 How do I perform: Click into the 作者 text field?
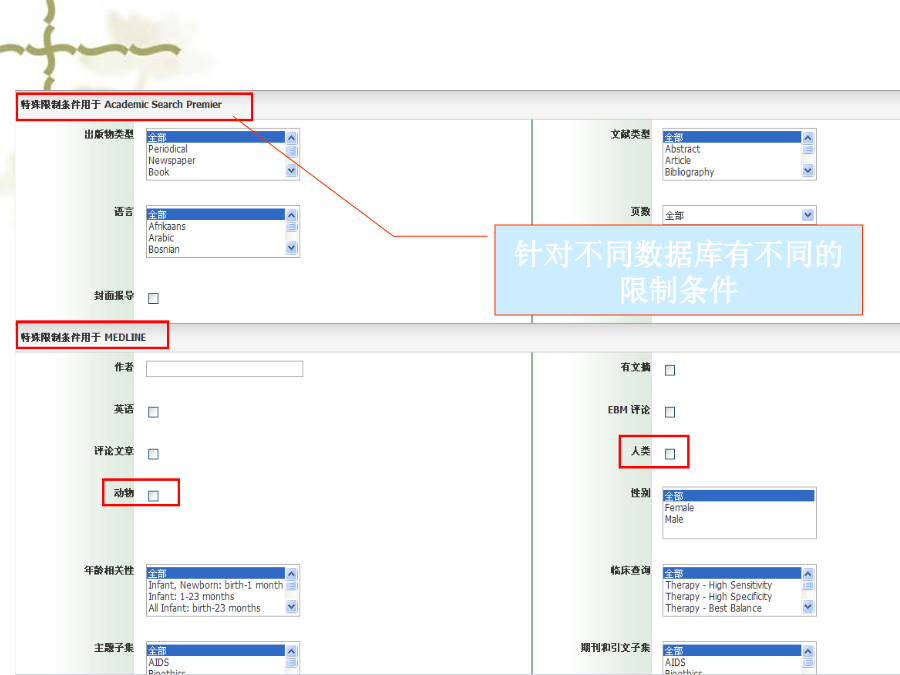(224, 368)
